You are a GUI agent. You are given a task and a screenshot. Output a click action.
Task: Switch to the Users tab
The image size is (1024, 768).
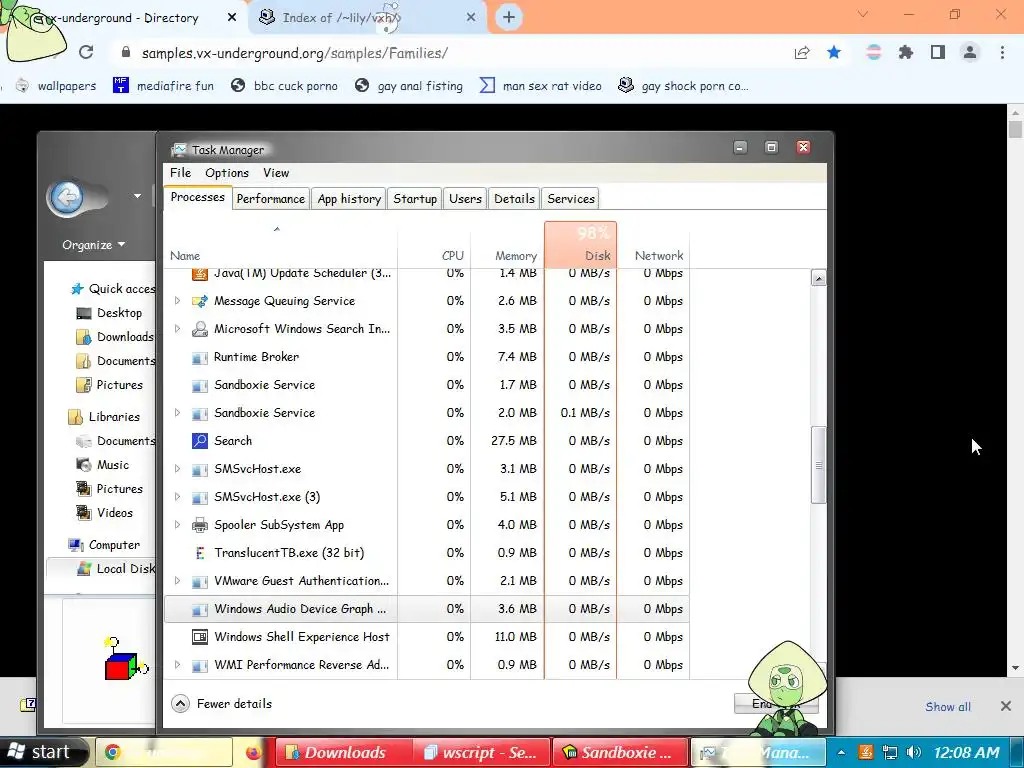[x=465, y=199]
